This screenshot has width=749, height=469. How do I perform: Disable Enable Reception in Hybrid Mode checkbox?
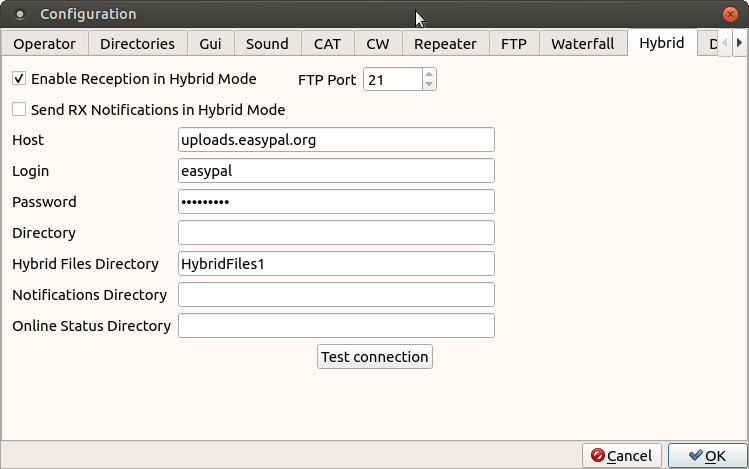[x=19, y=79]
